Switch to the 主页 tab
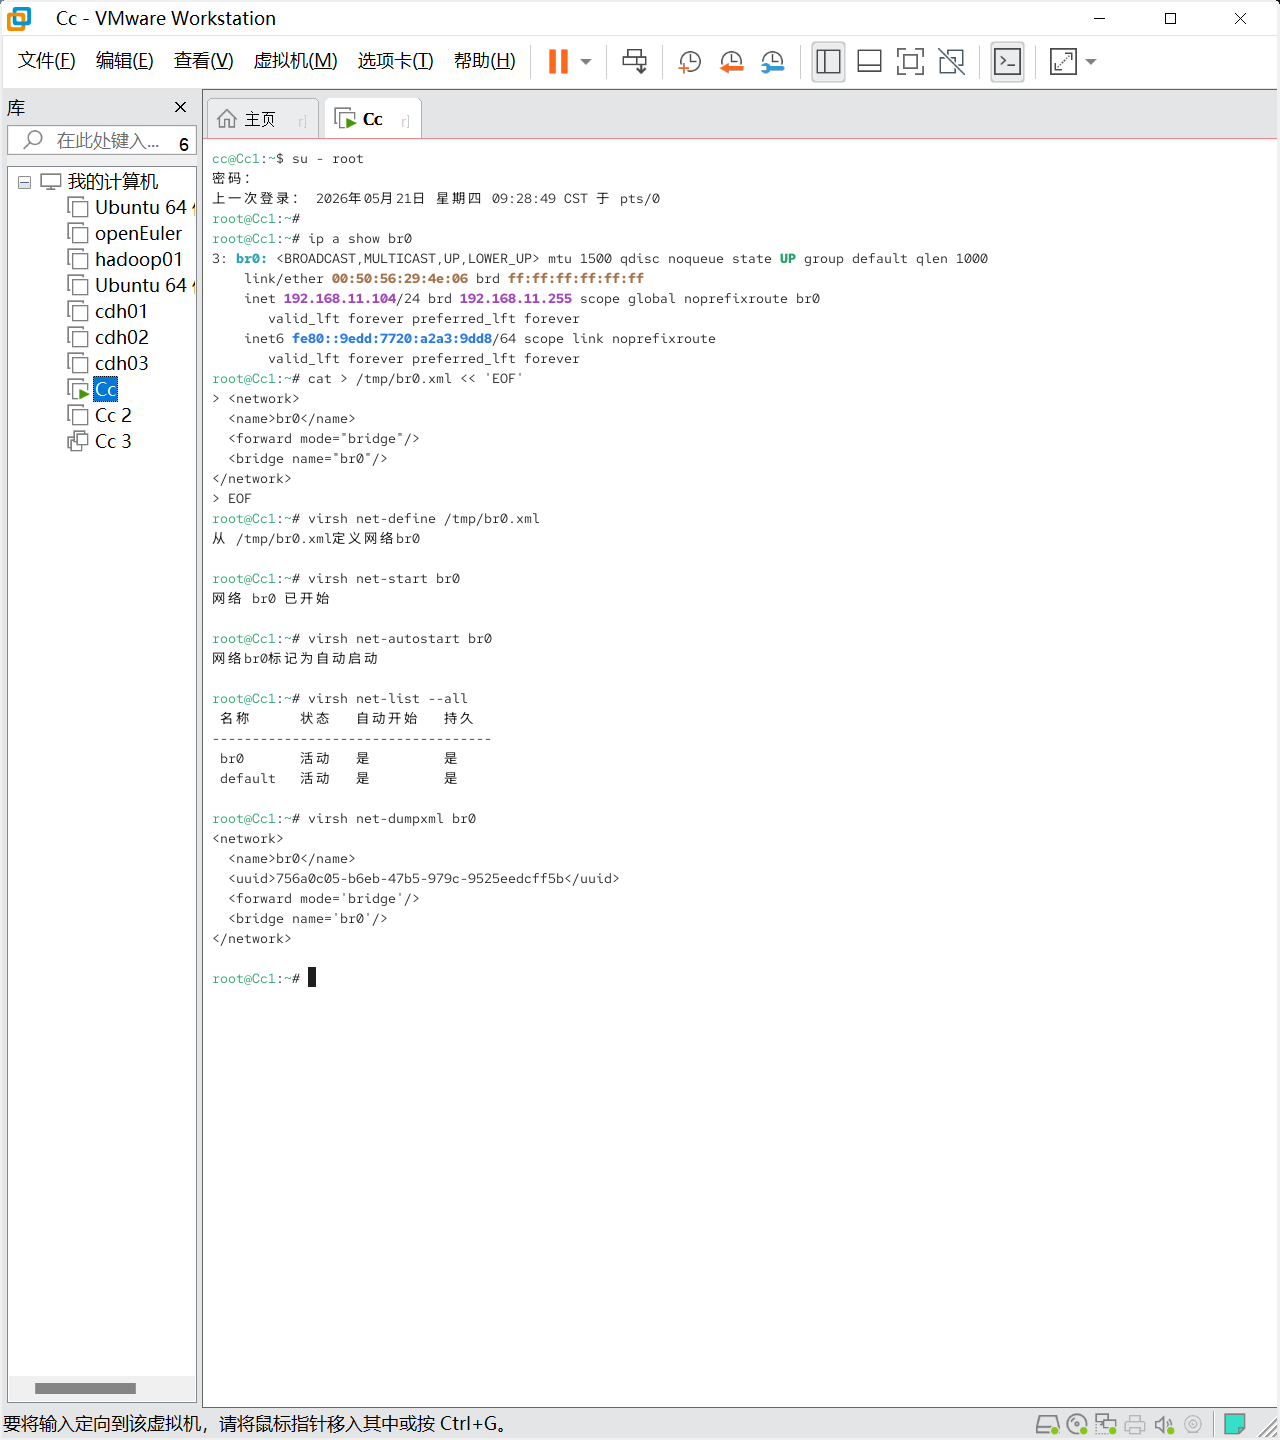The width and height of the screenshot is (1280, 1440). click(x=260, y=119)
